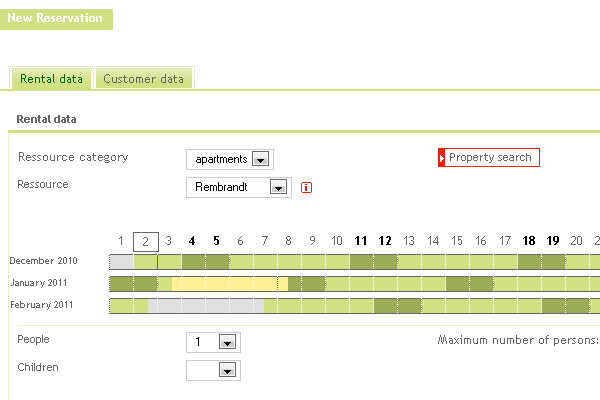Click the yellow booked block in January 2011
Viewport: 600px width, 400px height.
pyautogui.click(x=230, y=284)
